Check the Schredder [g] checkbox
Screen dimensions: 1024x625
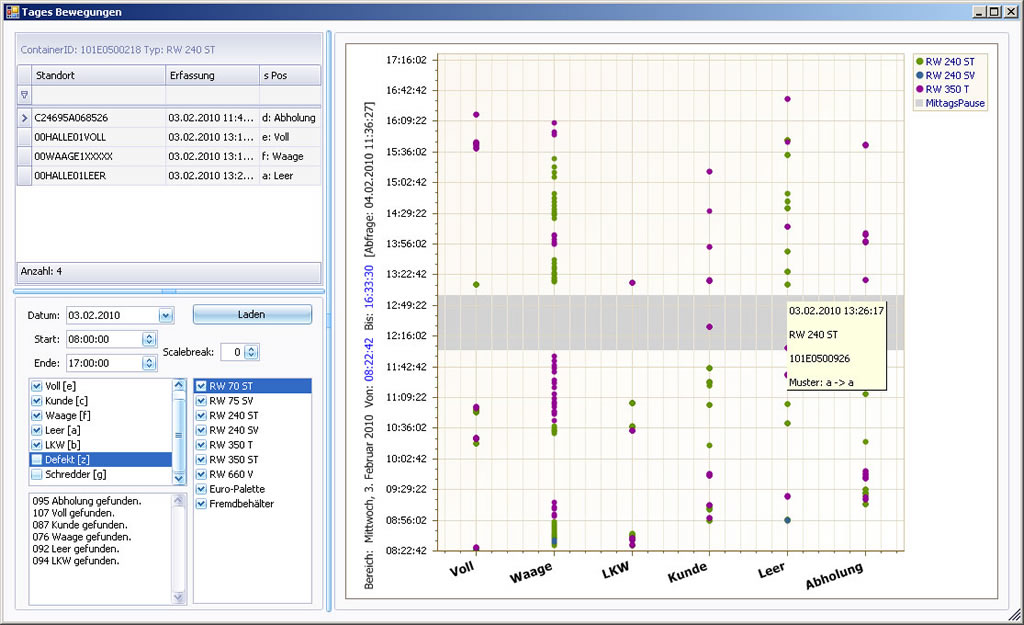pyautogui.click(x=38, y=474)
